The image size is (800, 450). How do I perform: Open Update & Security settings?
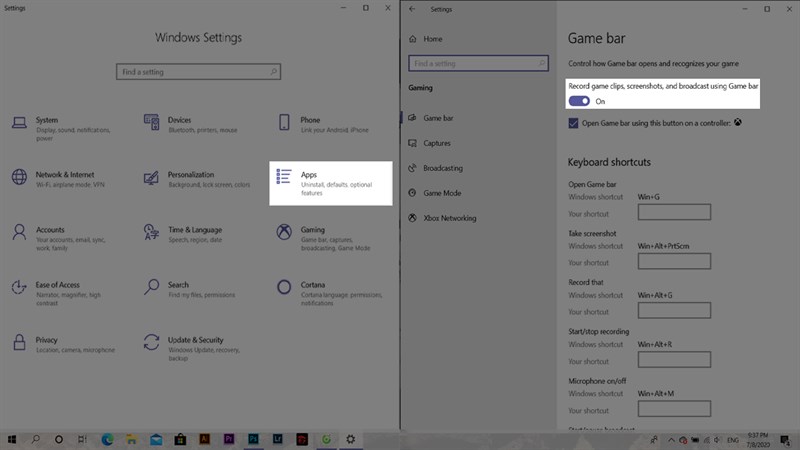pos(195,345)
